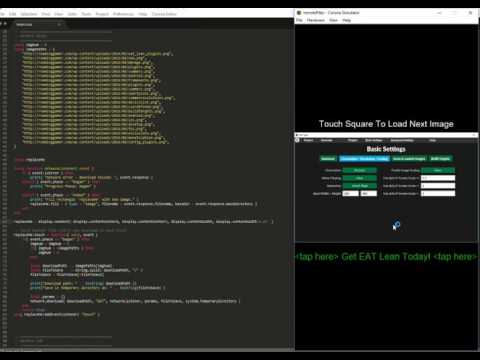The height and width of the screenshot is (360, 480).
Task: Click the third green option button on left
Action: pyautogui.click(x=360, y=186)
